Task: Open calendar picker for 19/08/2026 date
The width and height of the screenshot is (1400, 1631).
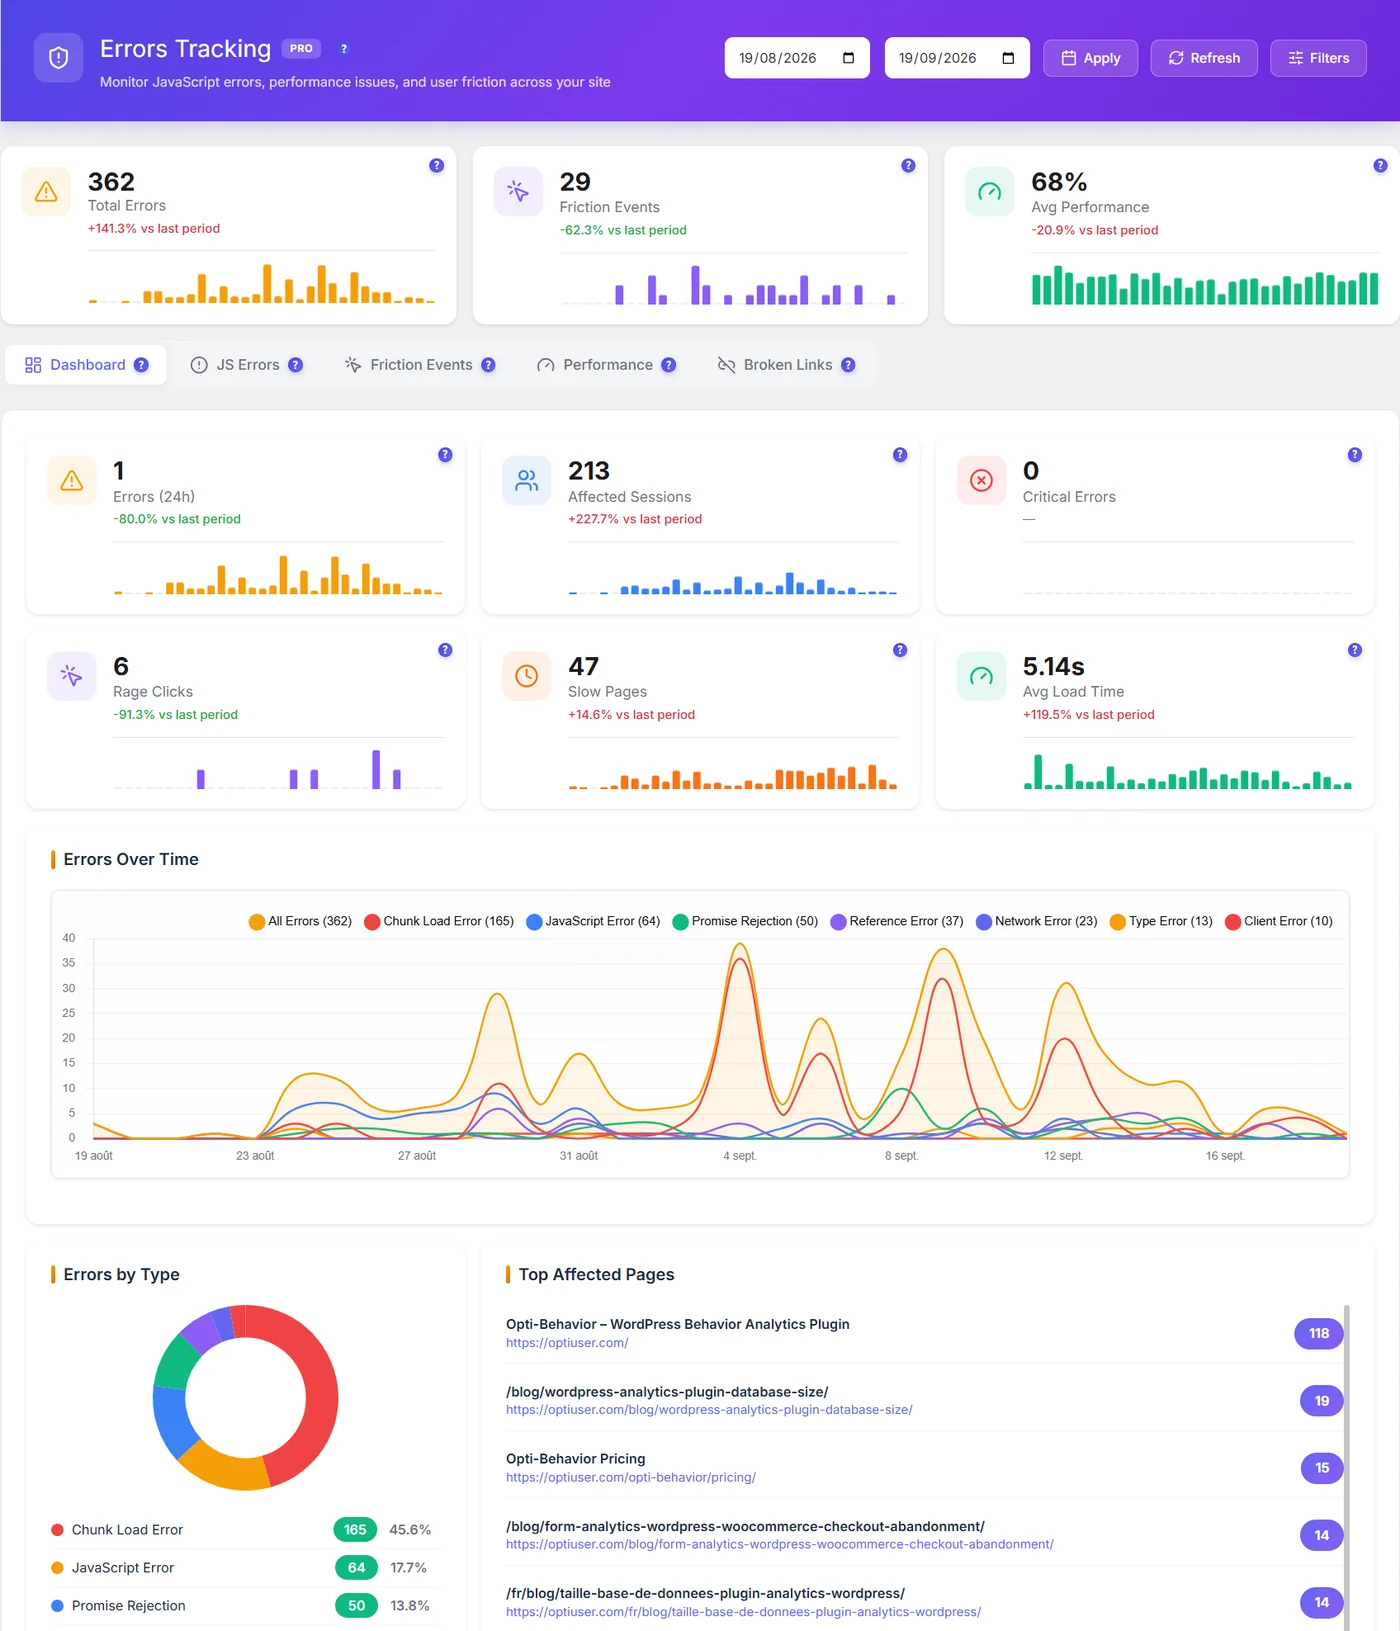Action: (848, 58)
